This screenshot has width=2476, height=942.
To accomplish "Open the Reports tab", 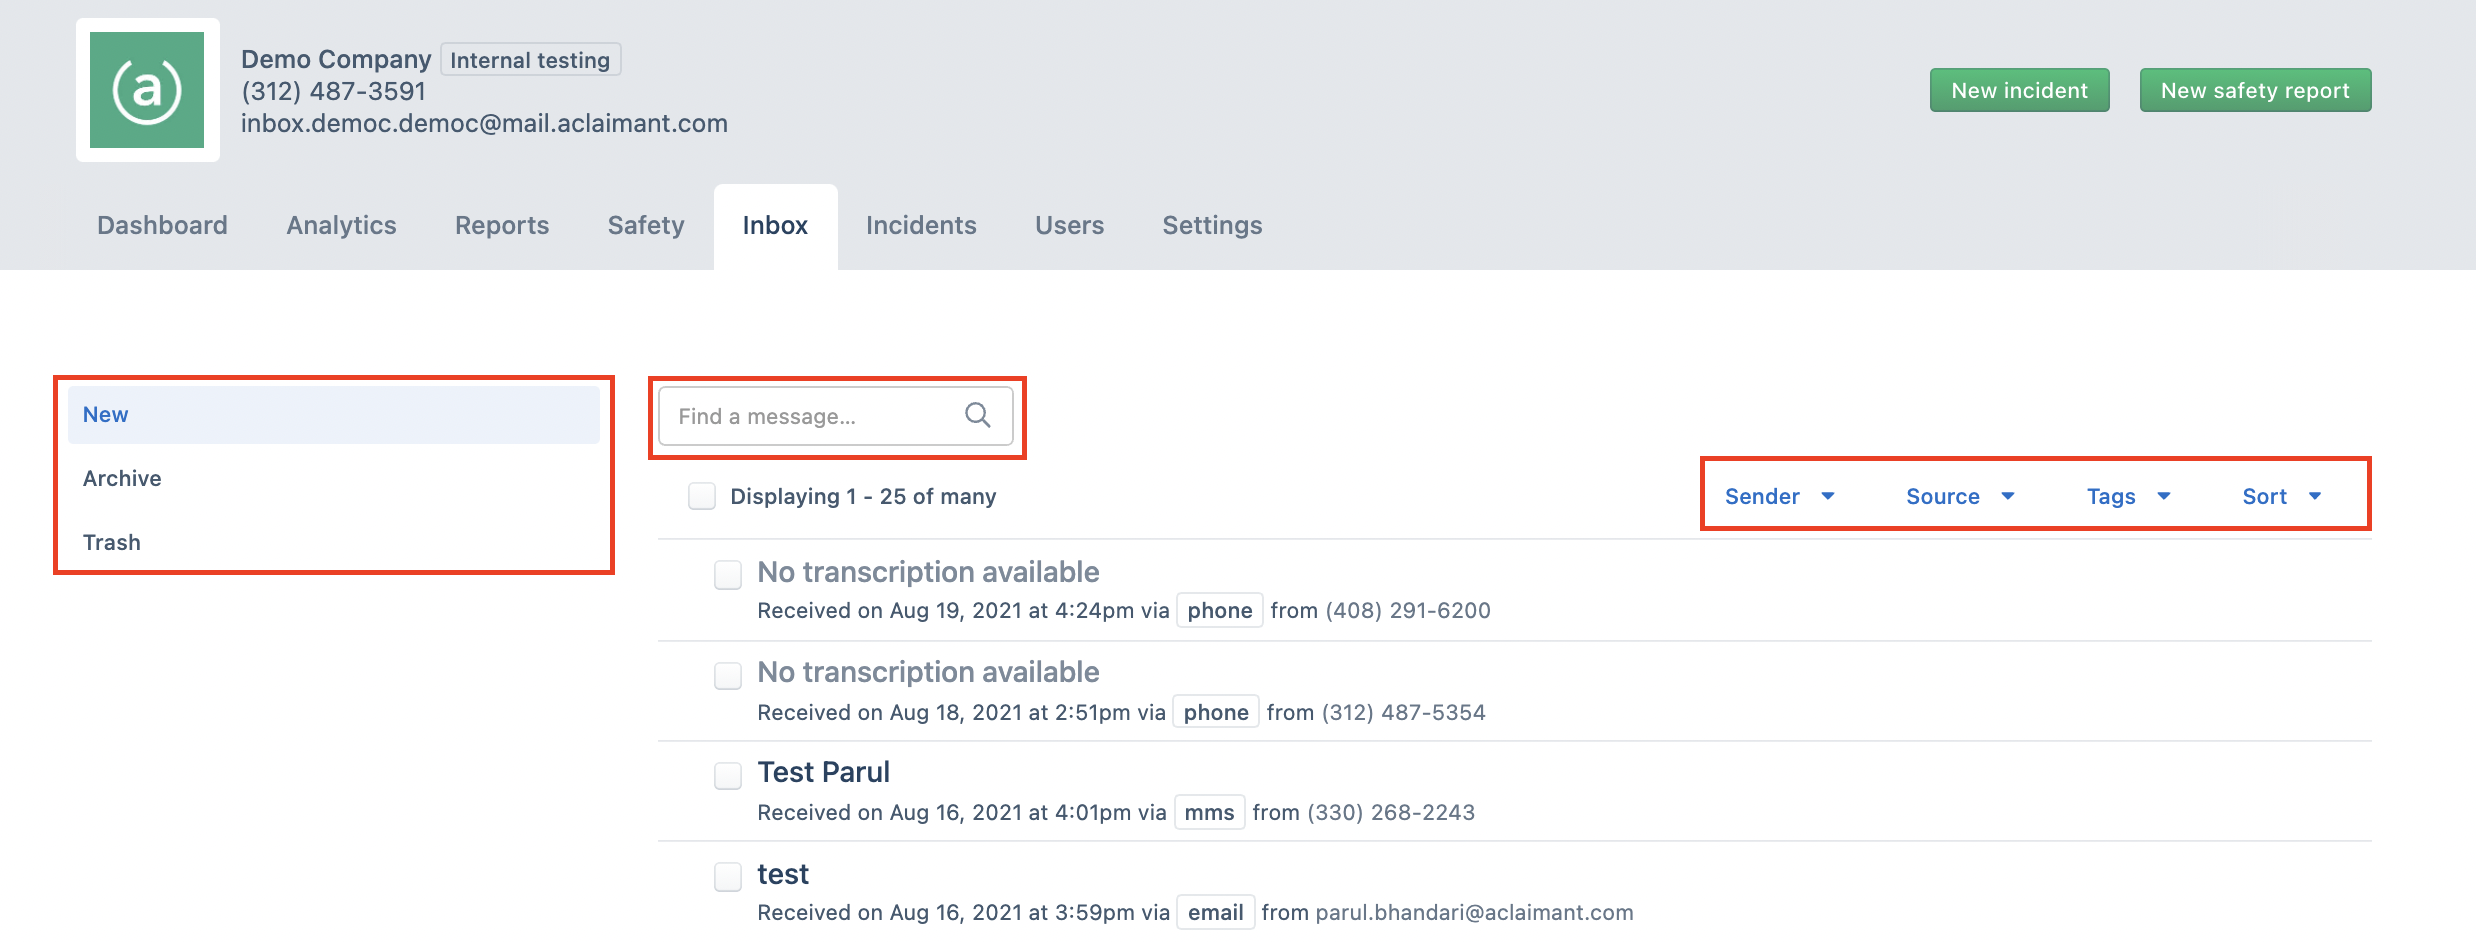I will pos(502,225).
